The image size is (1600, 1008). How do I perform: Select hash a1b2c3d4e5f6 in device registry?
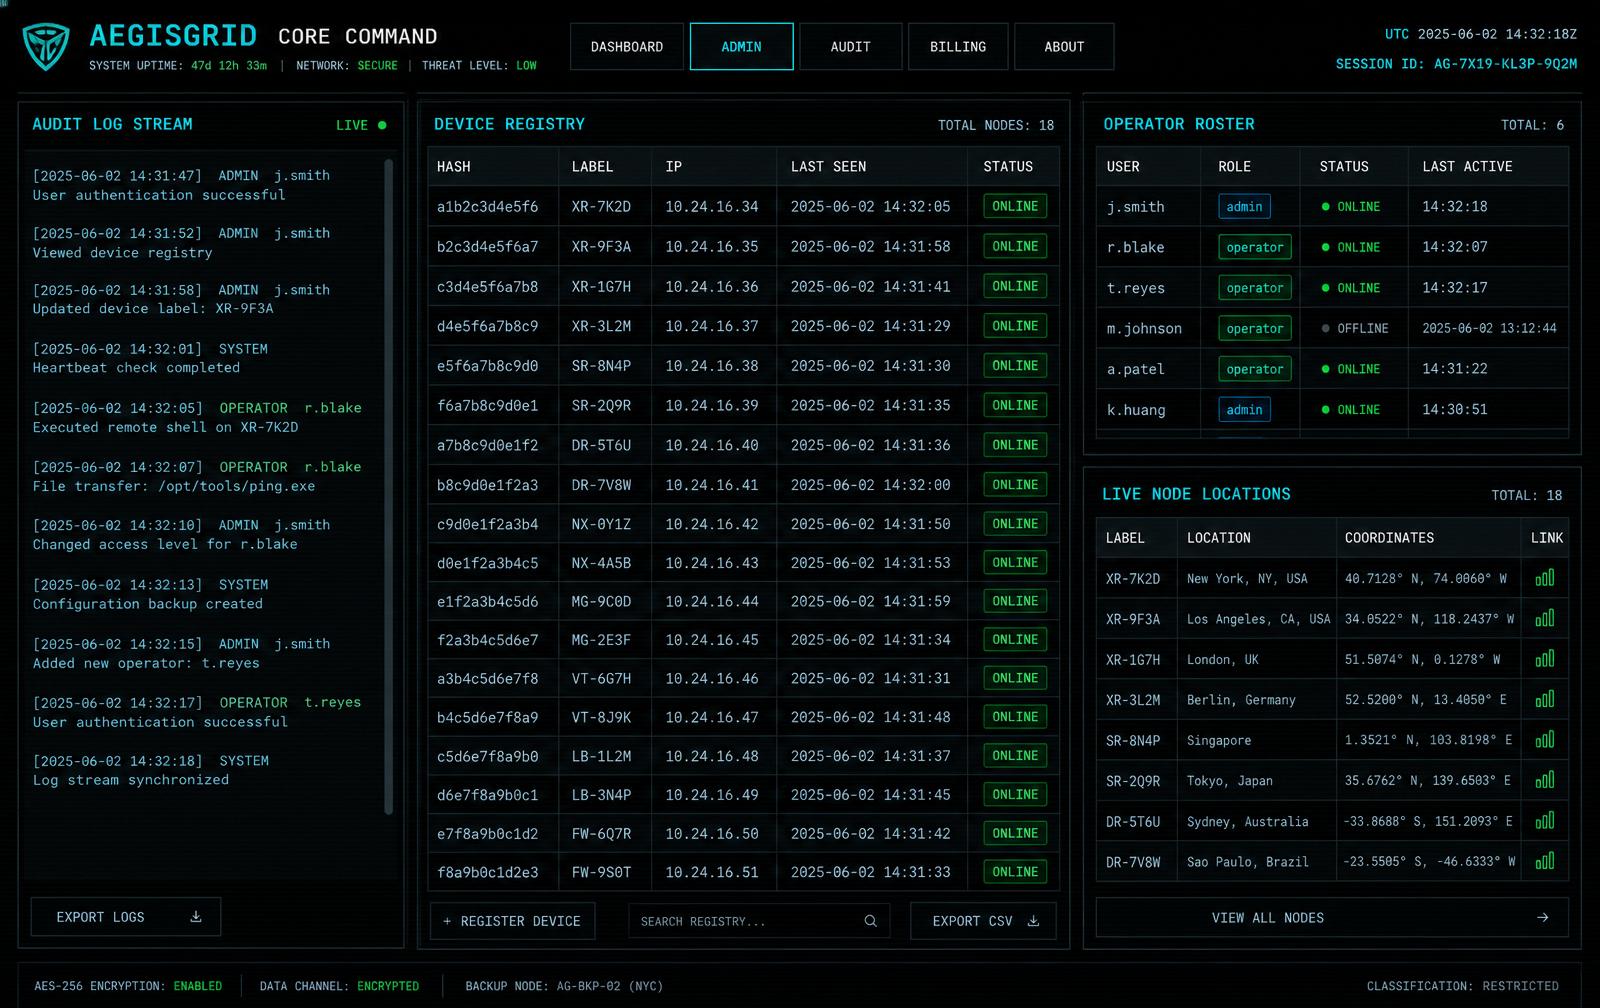click(x=487, y=207)
